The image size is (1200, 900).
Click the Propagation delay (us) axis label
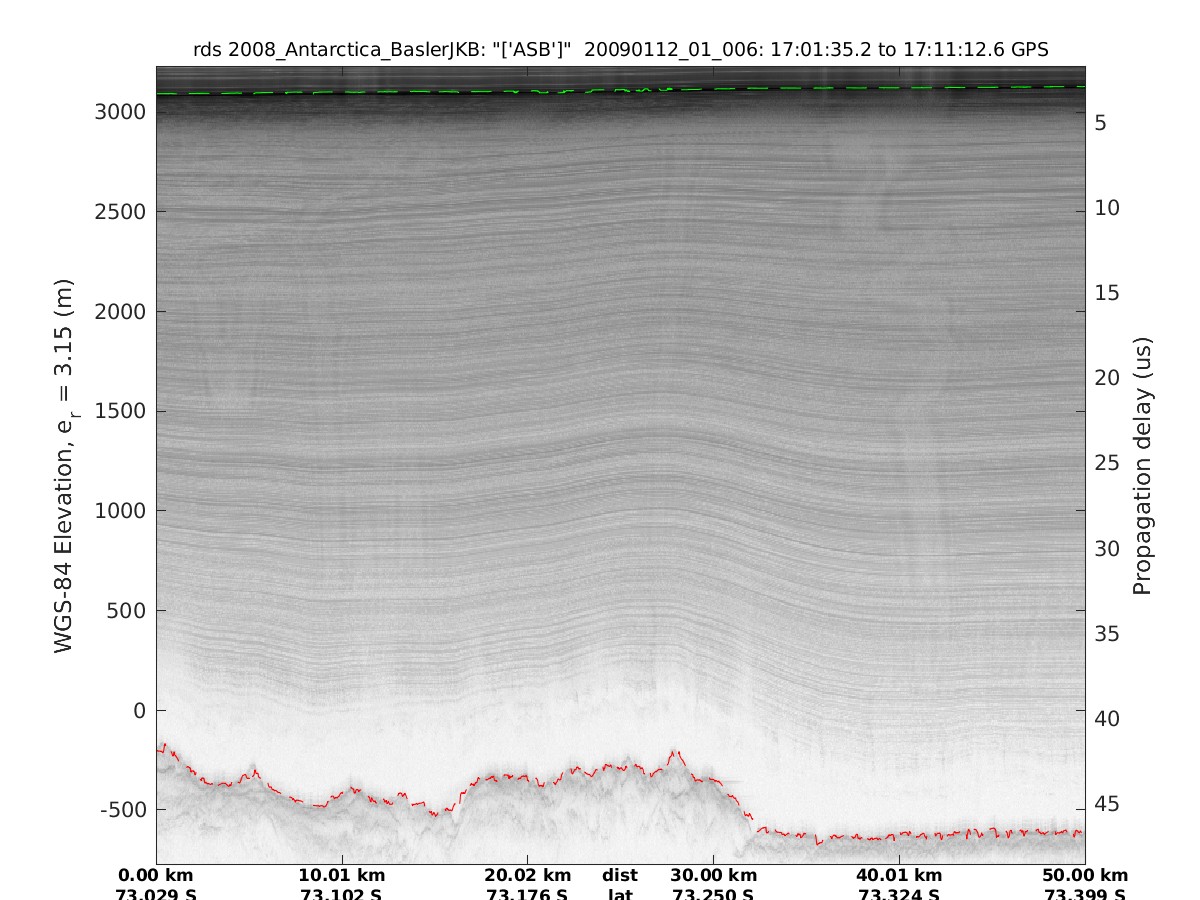[1142, 466]
